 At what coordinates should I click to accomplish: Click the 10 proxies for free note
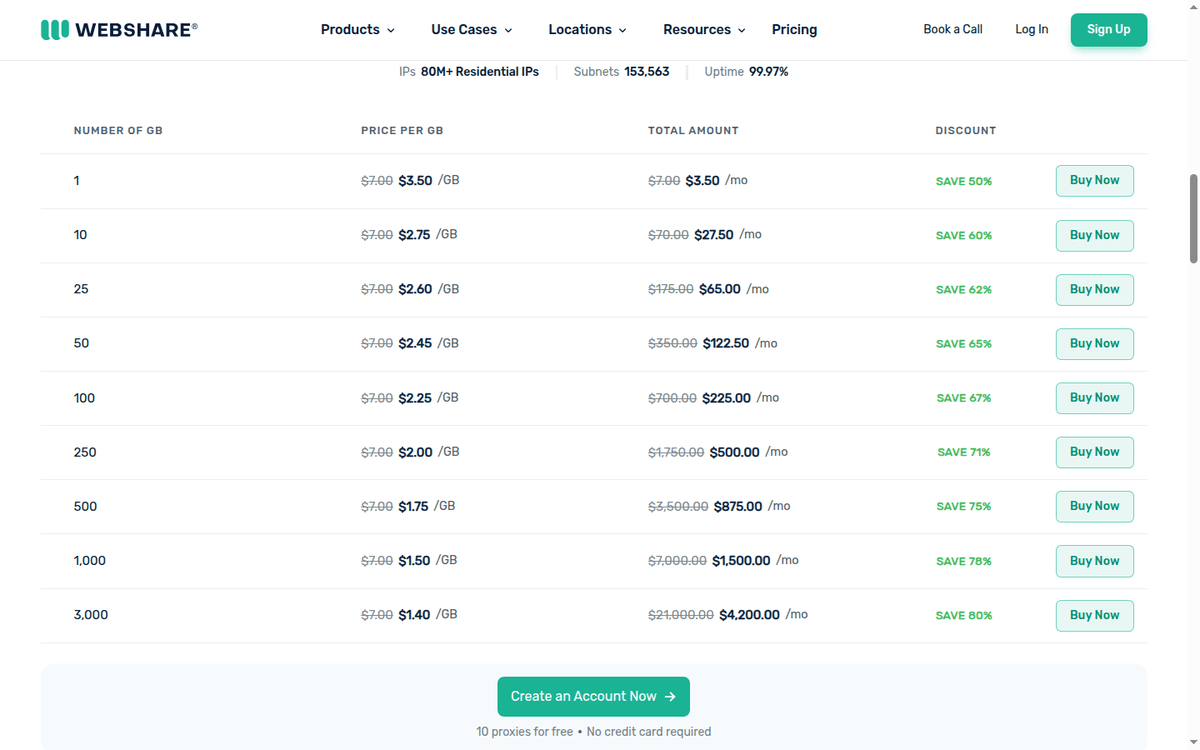(524, 732)
